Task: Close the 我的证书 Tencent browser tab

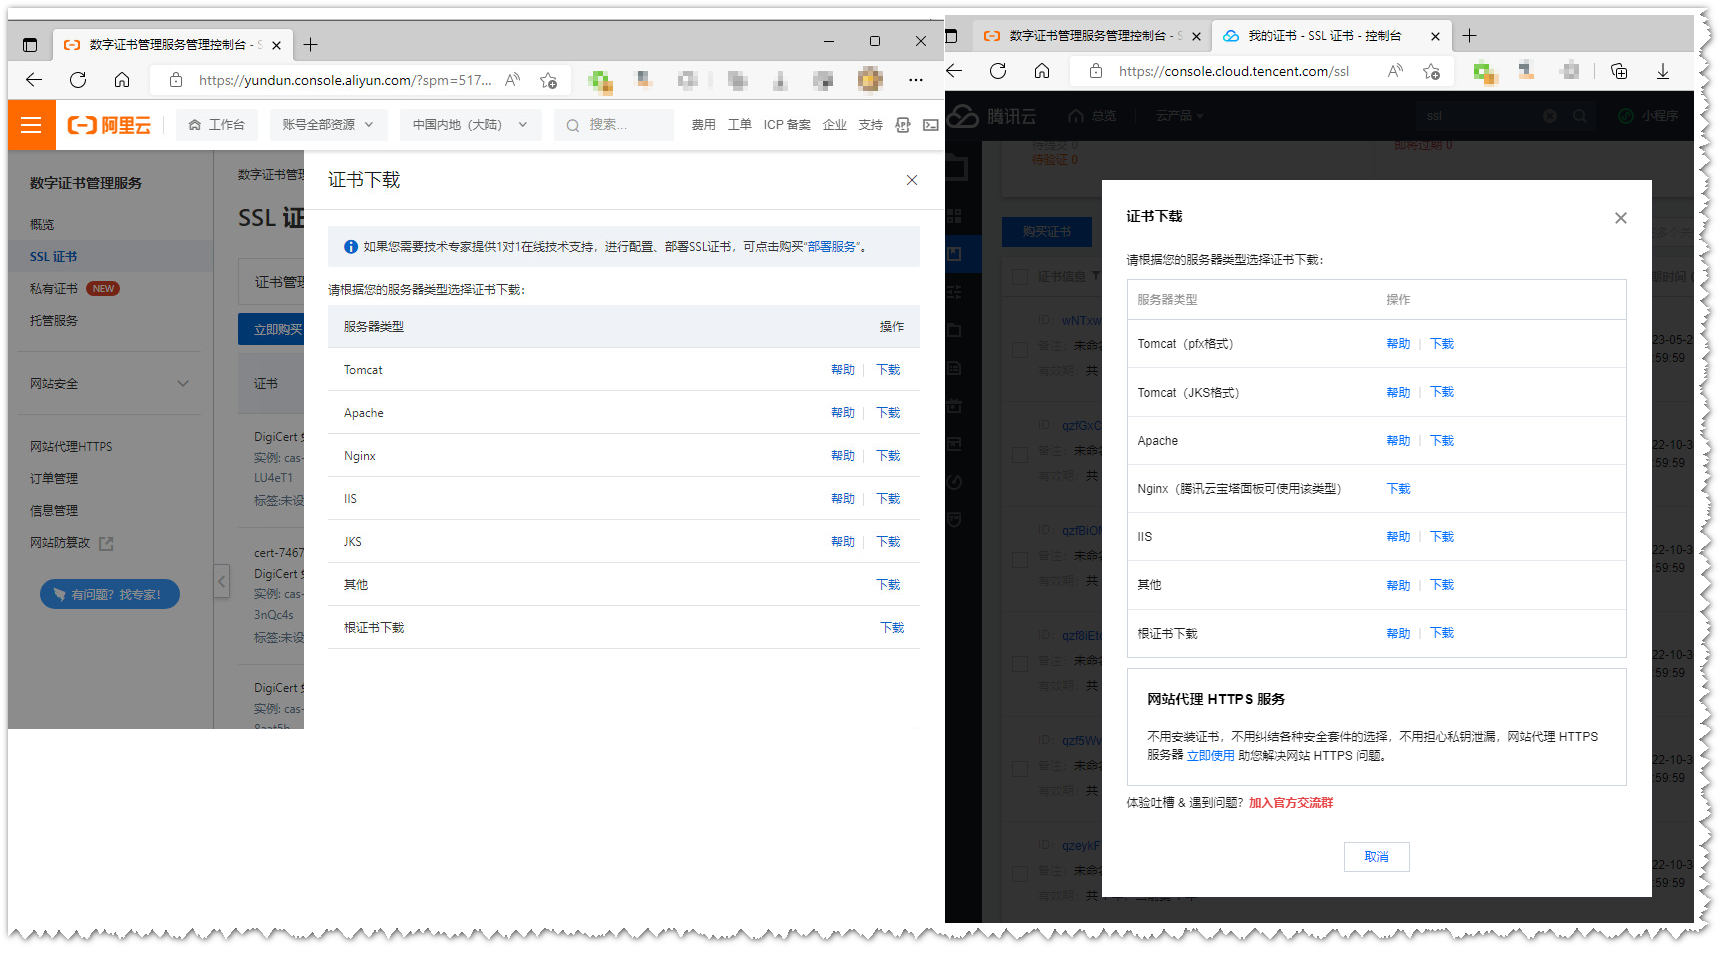Action: tap(1436, 36)
